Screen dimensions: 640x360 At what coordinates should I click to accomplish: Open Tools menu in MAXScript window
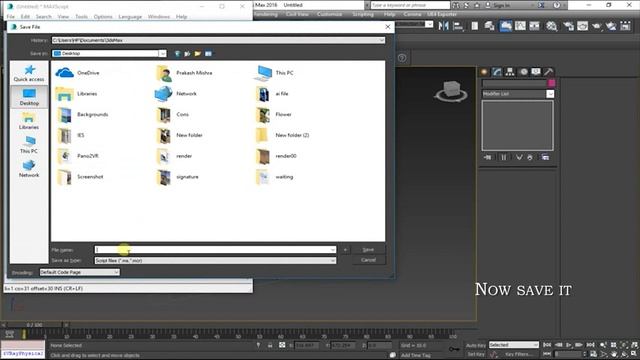click(82, 17)
